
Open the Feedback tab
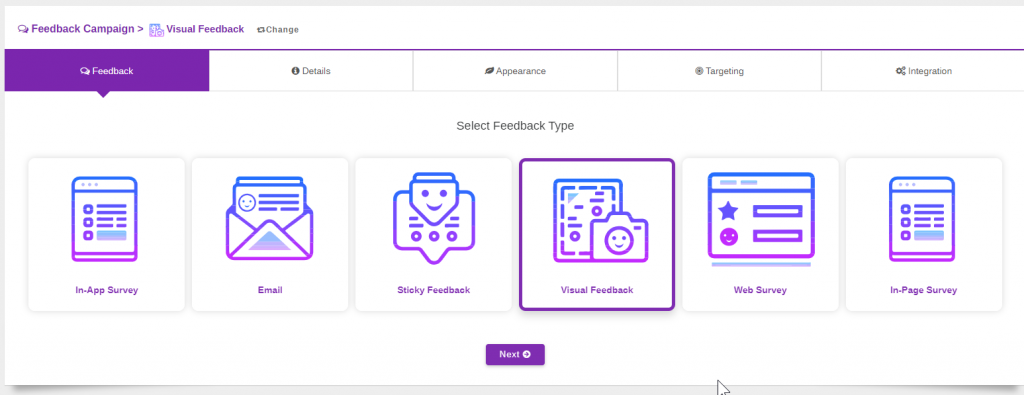[106, 71]
